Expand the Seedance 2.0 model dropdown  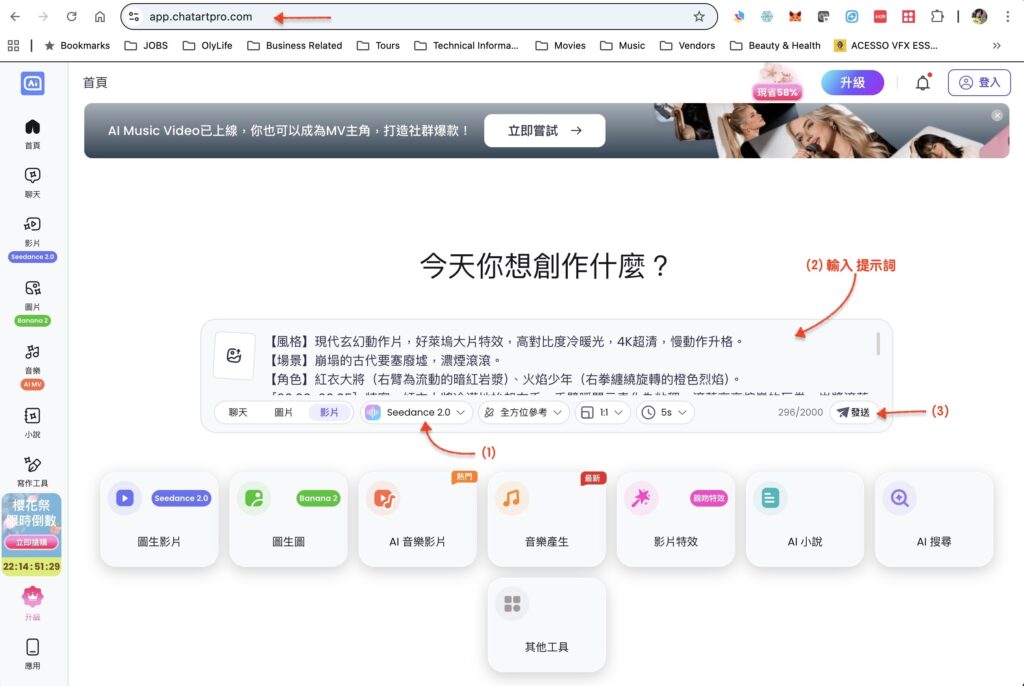click(417, 412)
